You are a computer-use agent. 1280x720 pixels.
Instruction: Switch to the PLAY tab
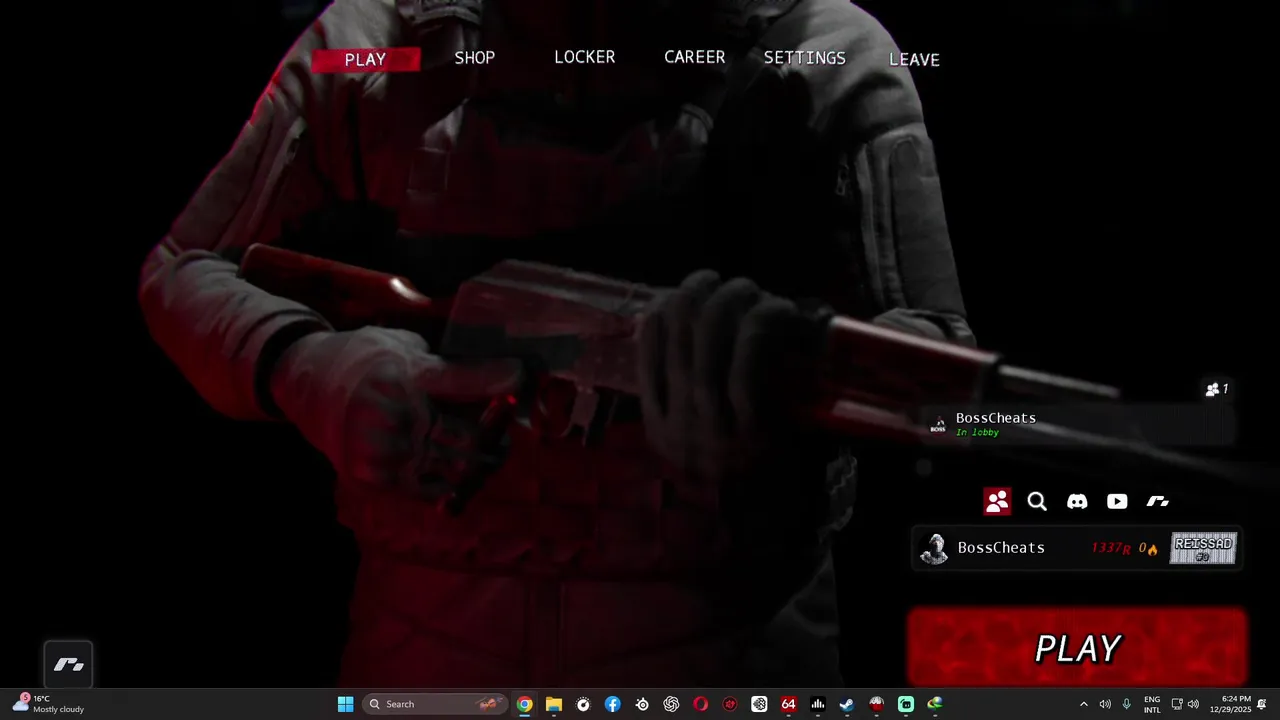click(x=365, y=59)
